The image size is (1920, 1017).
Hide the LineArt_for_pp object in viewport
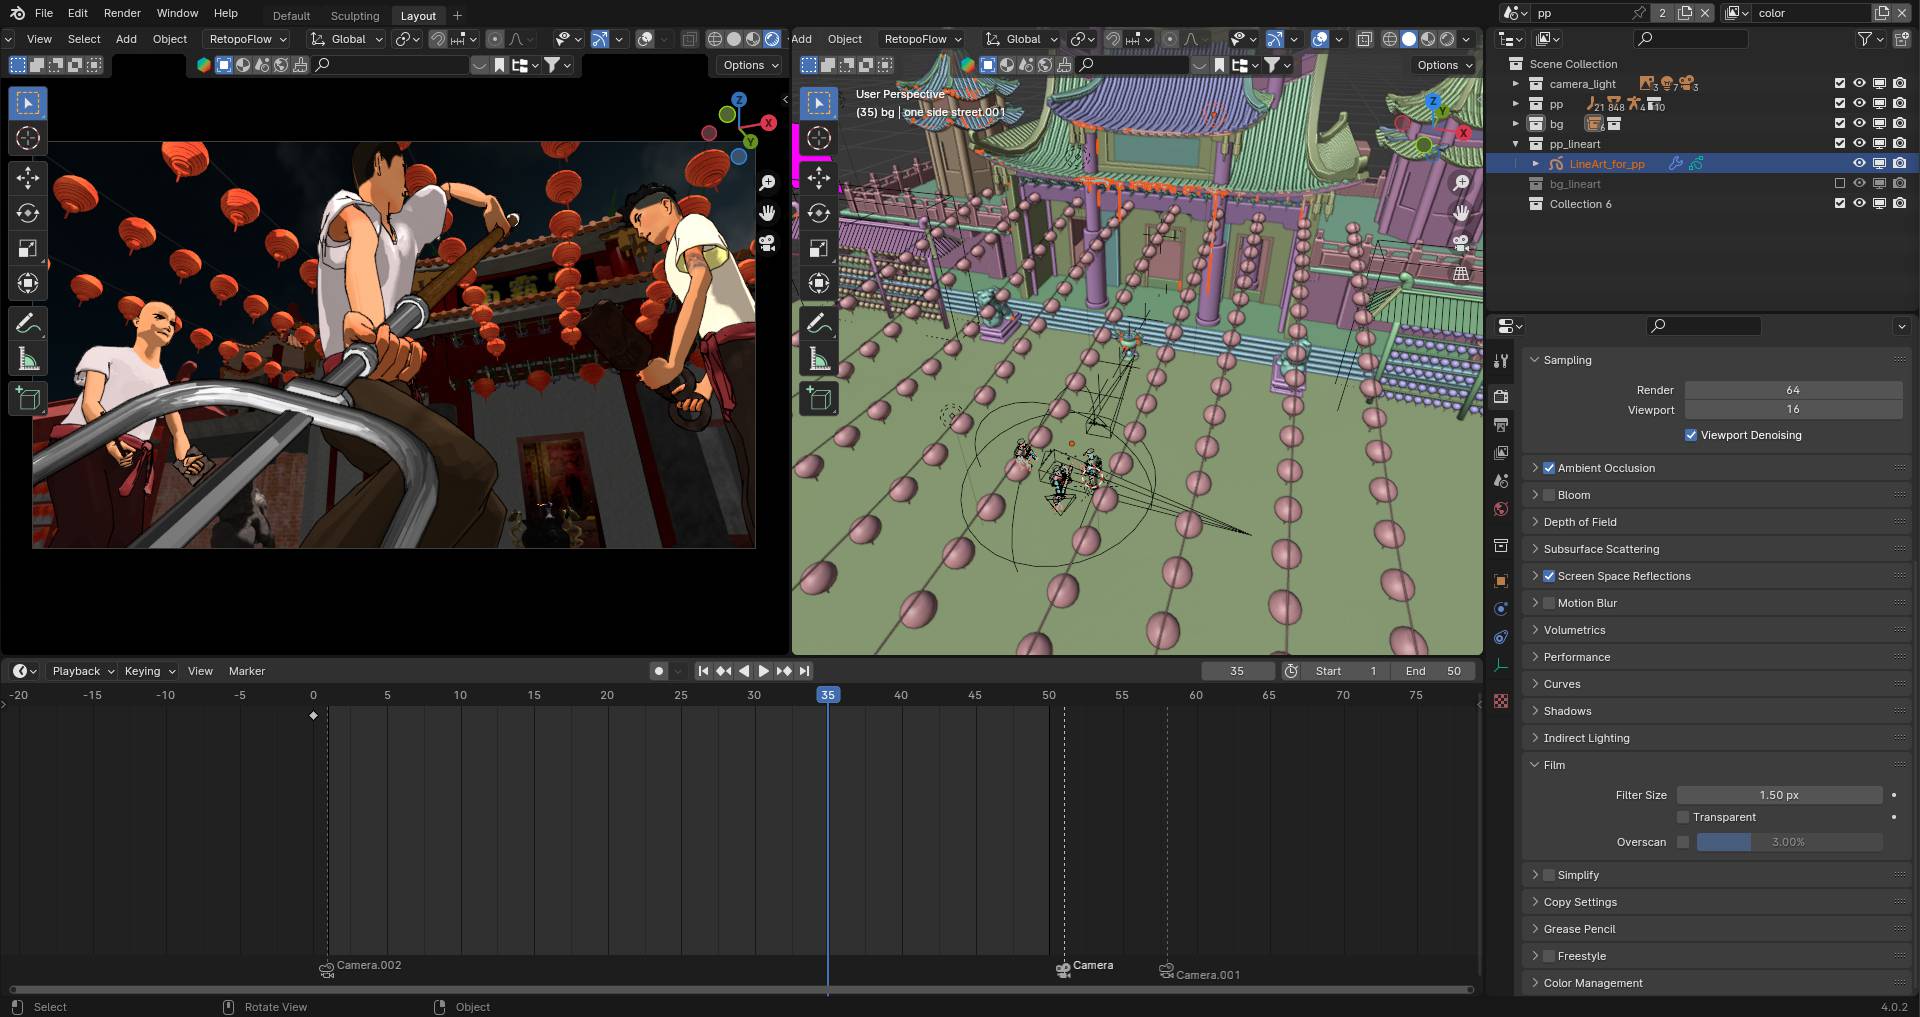coord(1859,164)
